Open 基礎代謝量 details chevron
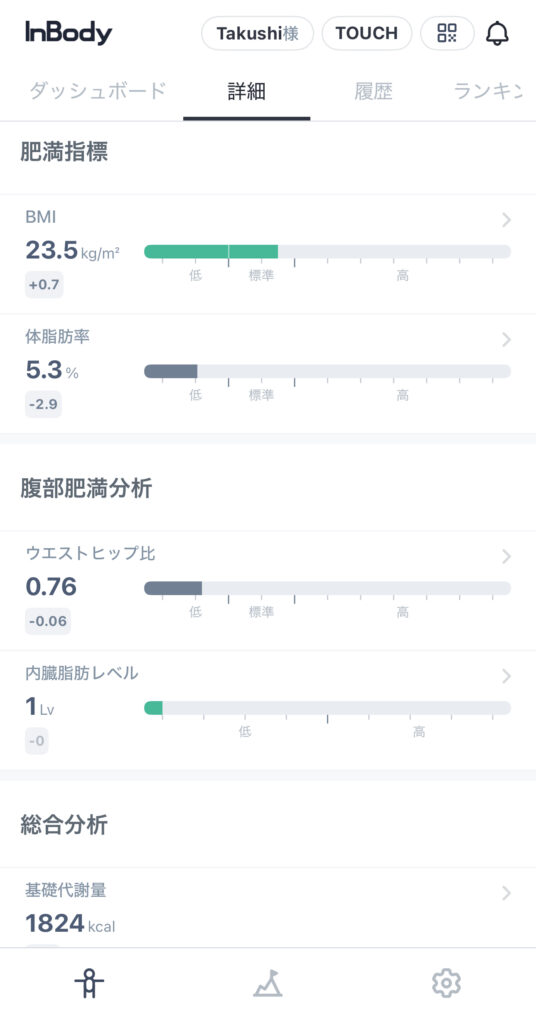The height and width of the screenshot is (1024, 536). pos(507,893)
